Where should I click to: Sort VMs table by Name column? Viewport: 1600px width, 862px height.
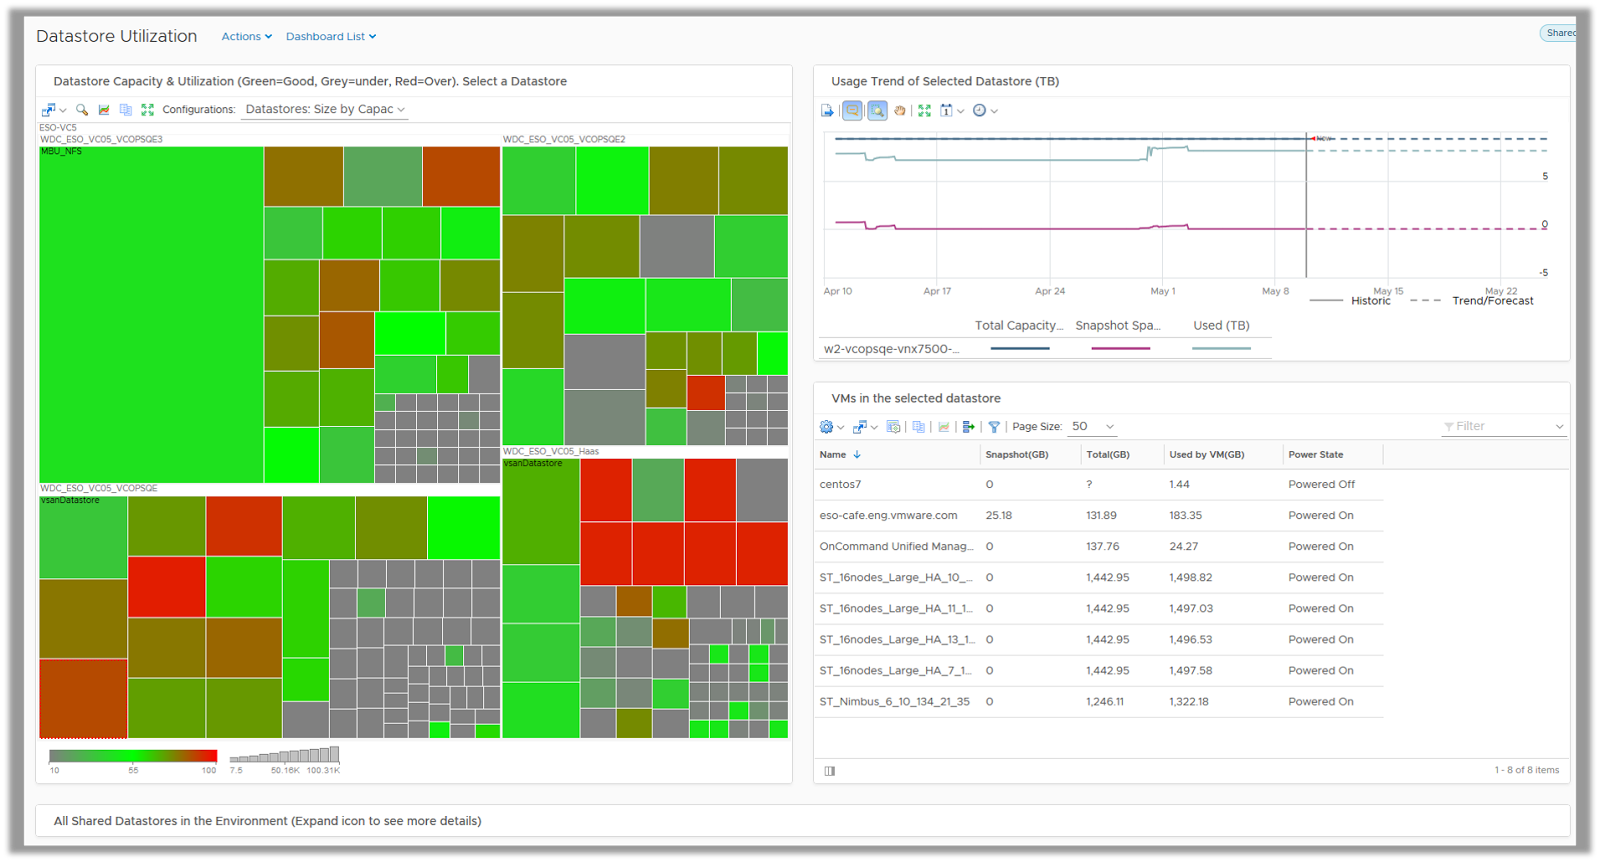click(x=833, y=455)
